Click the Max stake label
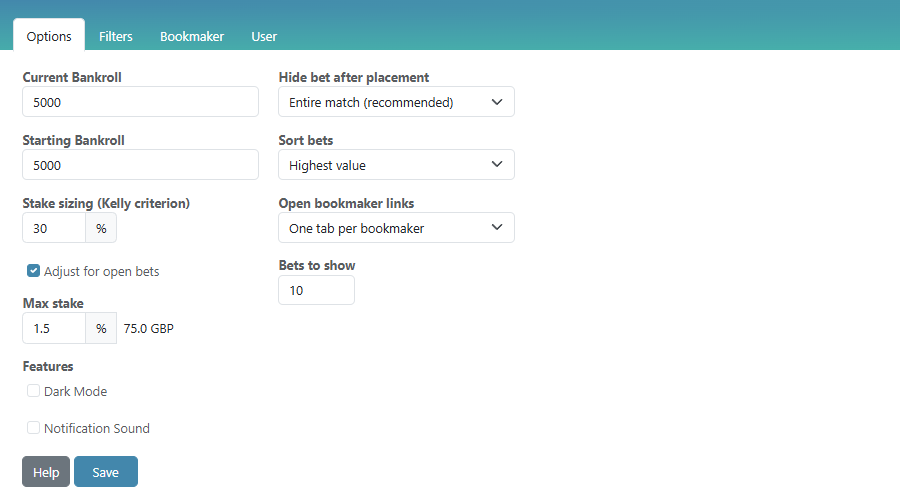900x500 pixels. point(53,303)
